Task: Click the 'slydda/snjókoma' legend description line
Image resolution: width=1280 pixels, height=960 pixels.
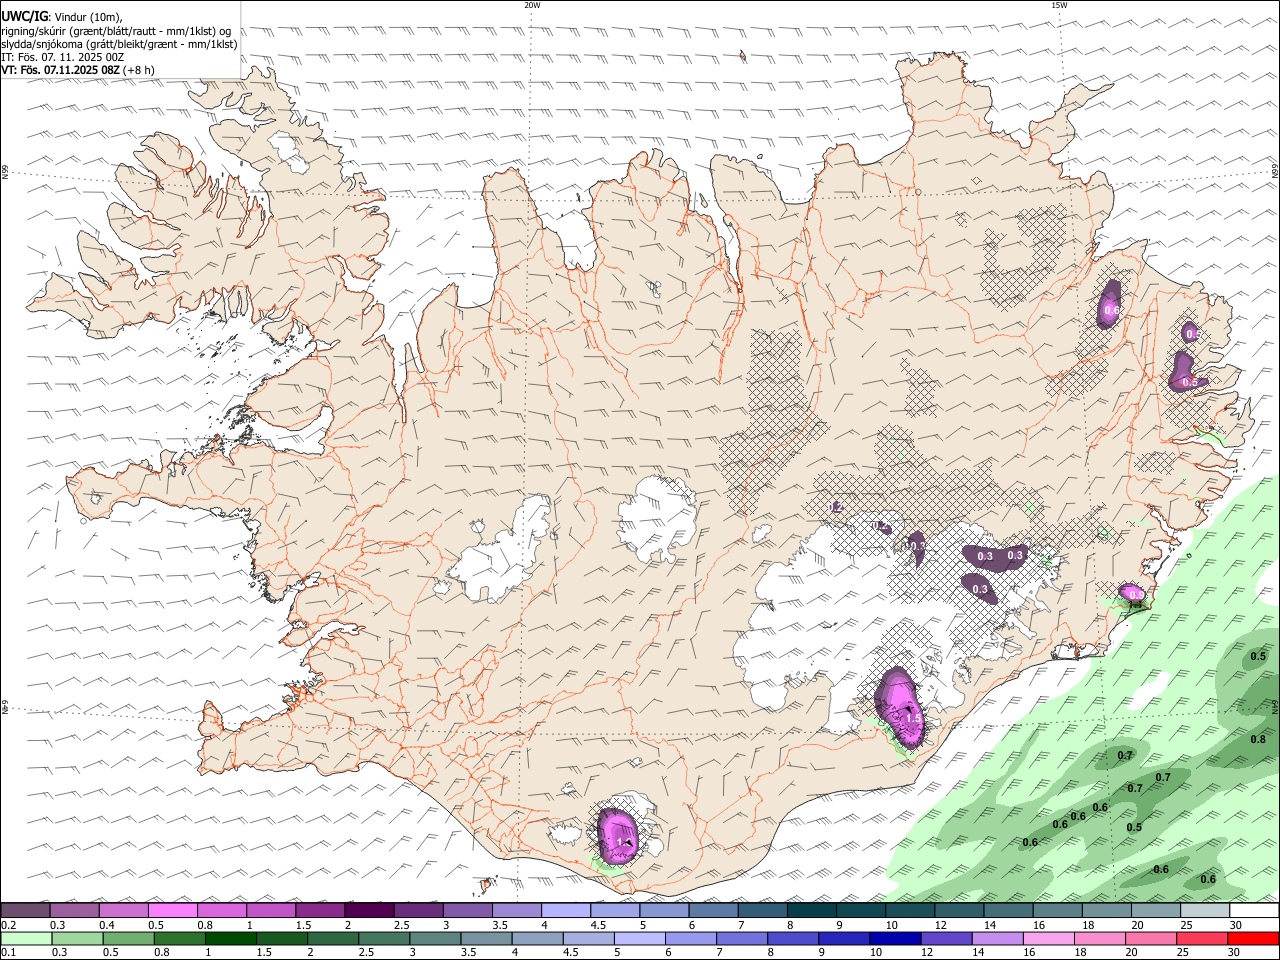Action: [119, 43]
